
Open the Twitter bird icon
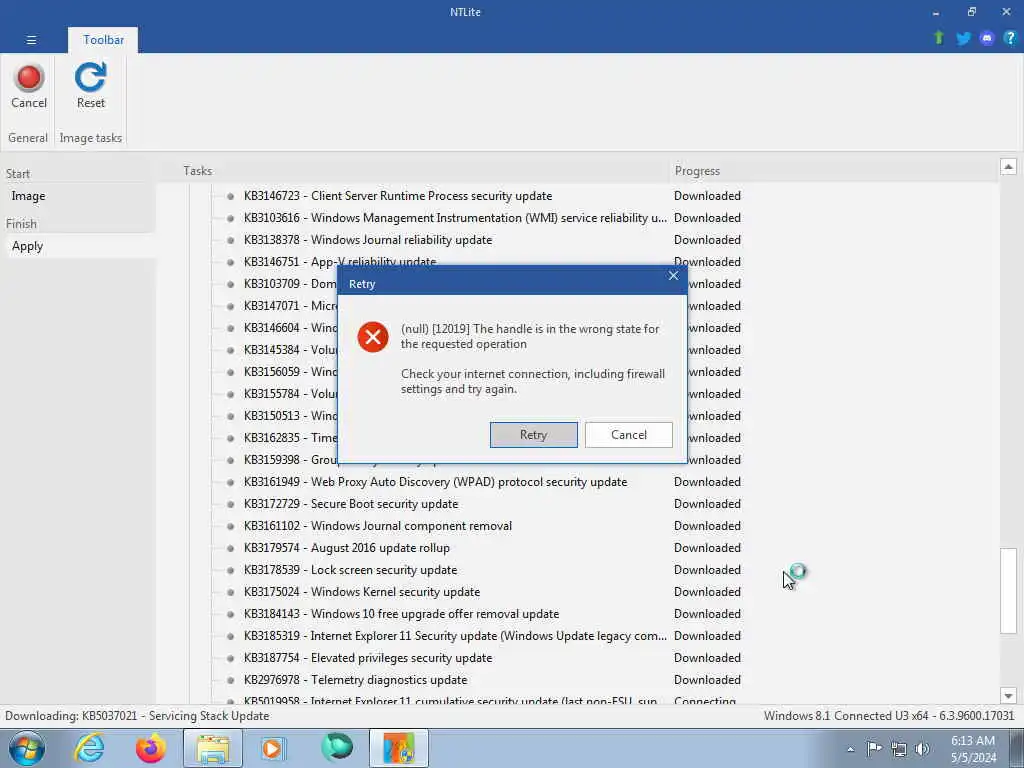(963, 39)
